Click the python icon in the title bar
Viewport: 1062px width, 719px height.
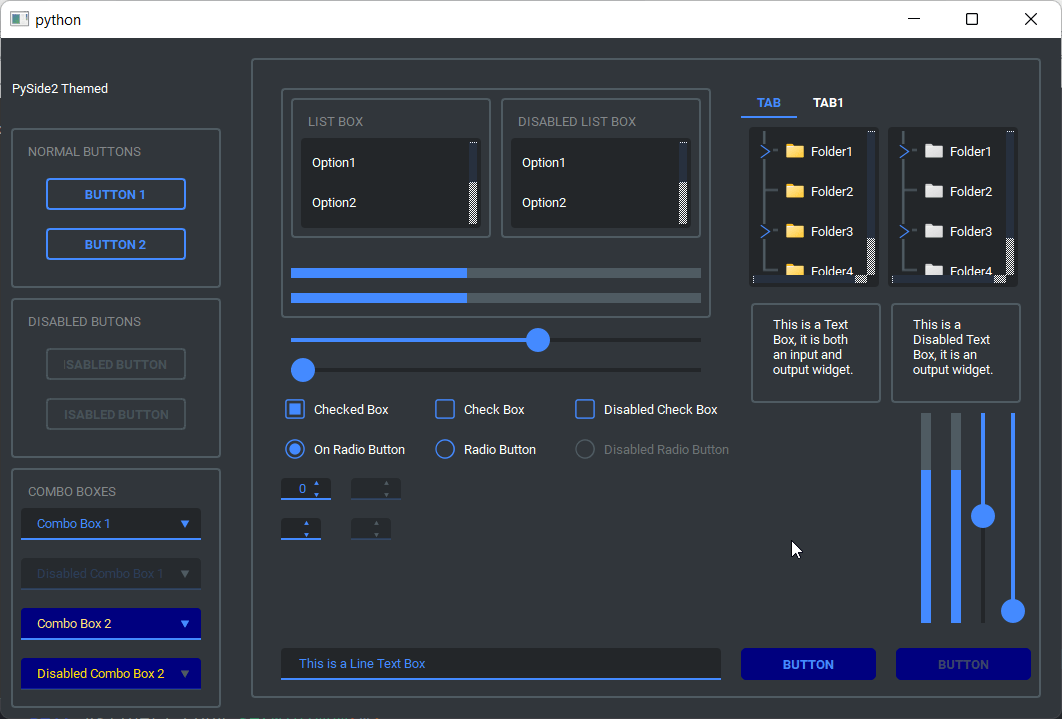click(19, 19)
